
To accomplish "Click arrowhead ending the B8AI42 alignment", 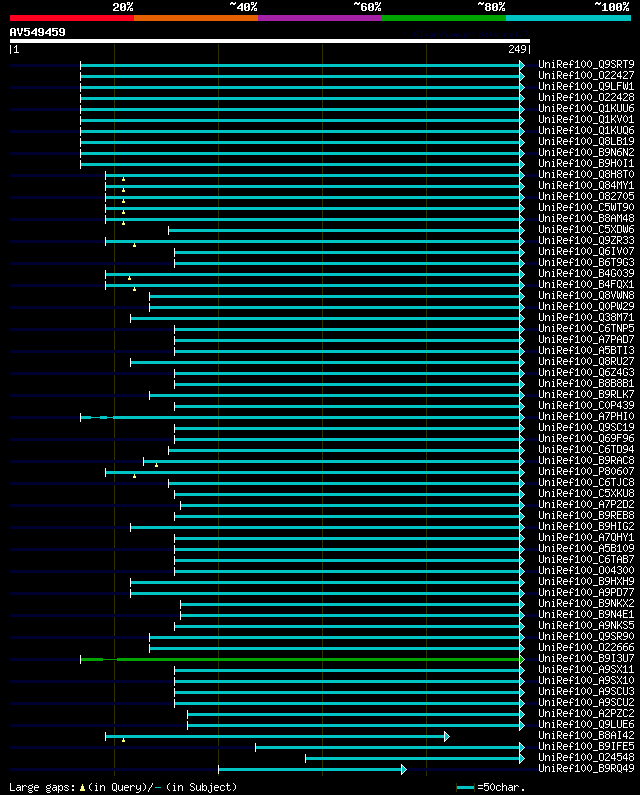I will point(447,736).
